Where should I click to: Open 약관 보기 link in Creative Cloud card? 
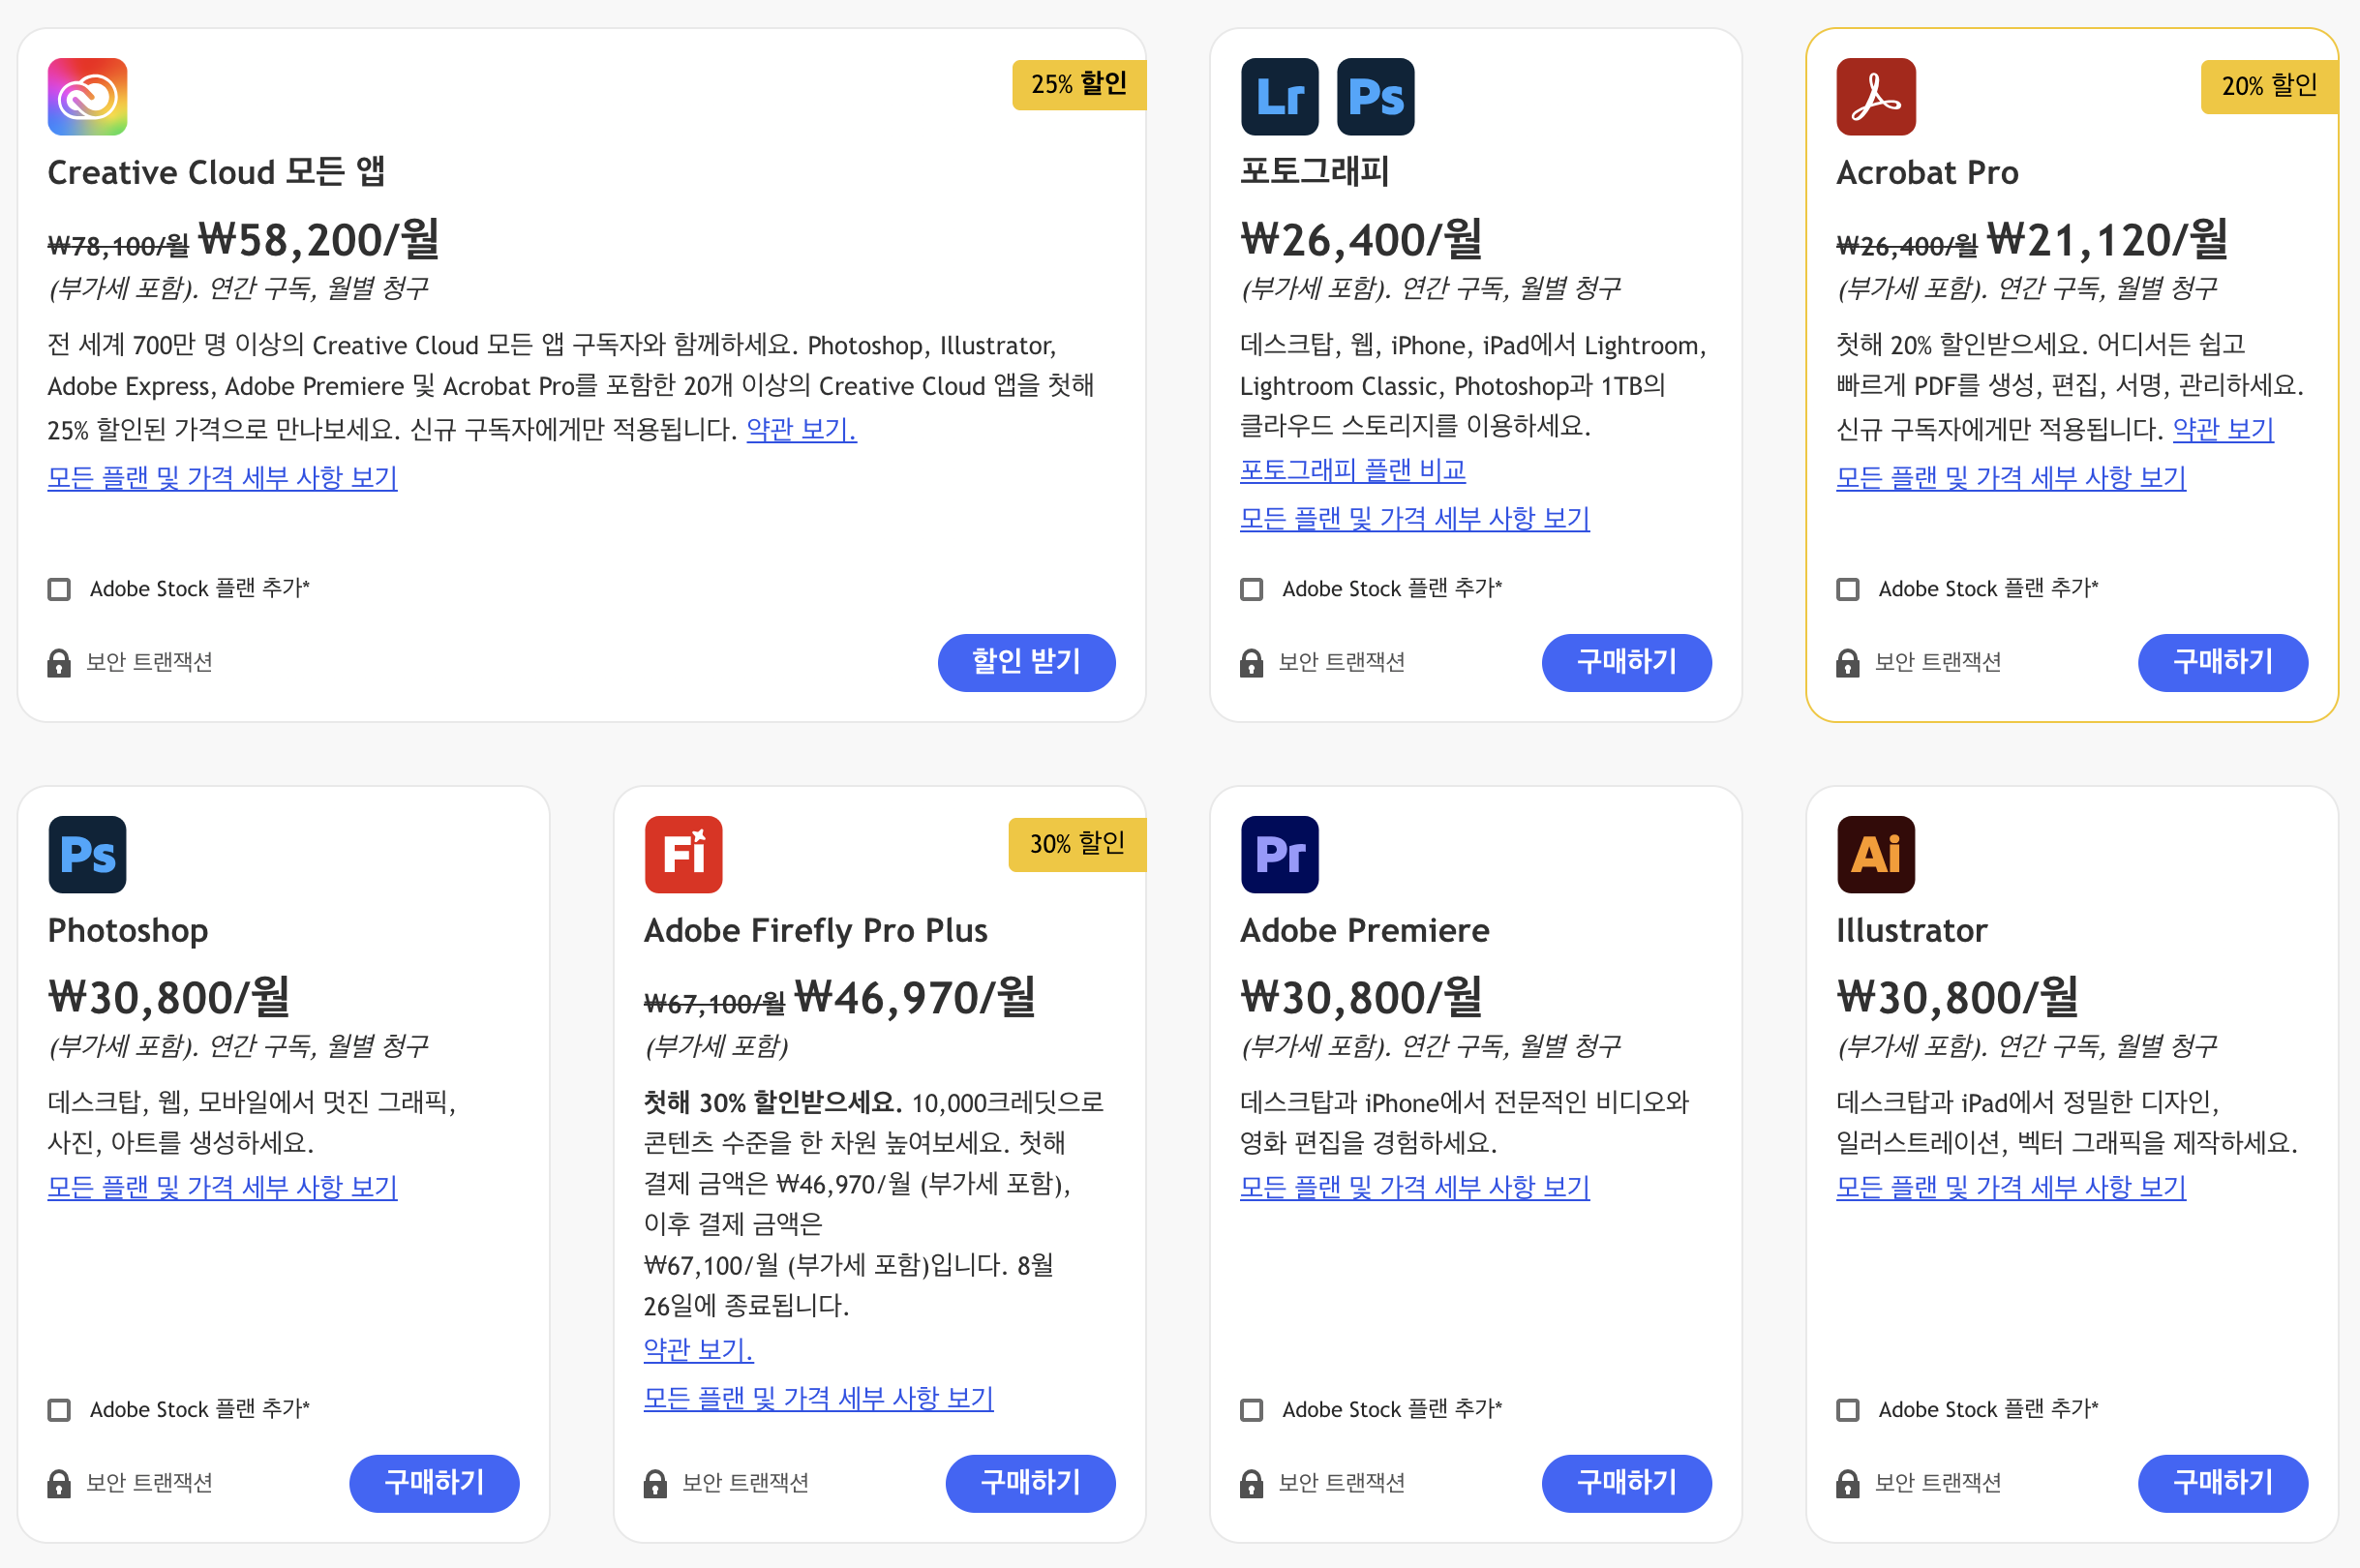click(801, 430)
